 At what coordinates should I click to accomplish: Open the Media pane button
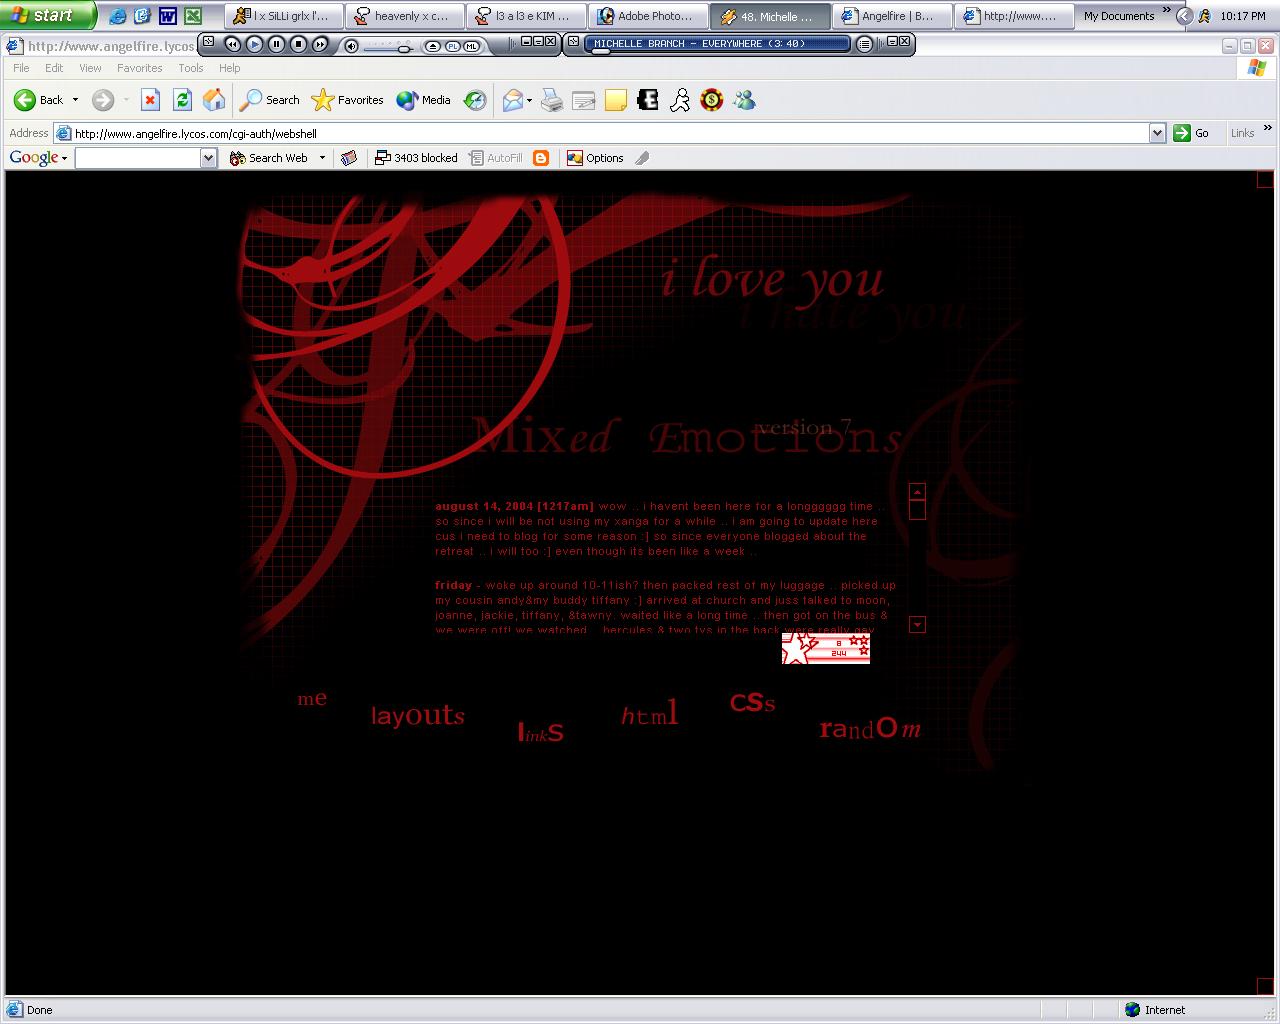point(424,100)
